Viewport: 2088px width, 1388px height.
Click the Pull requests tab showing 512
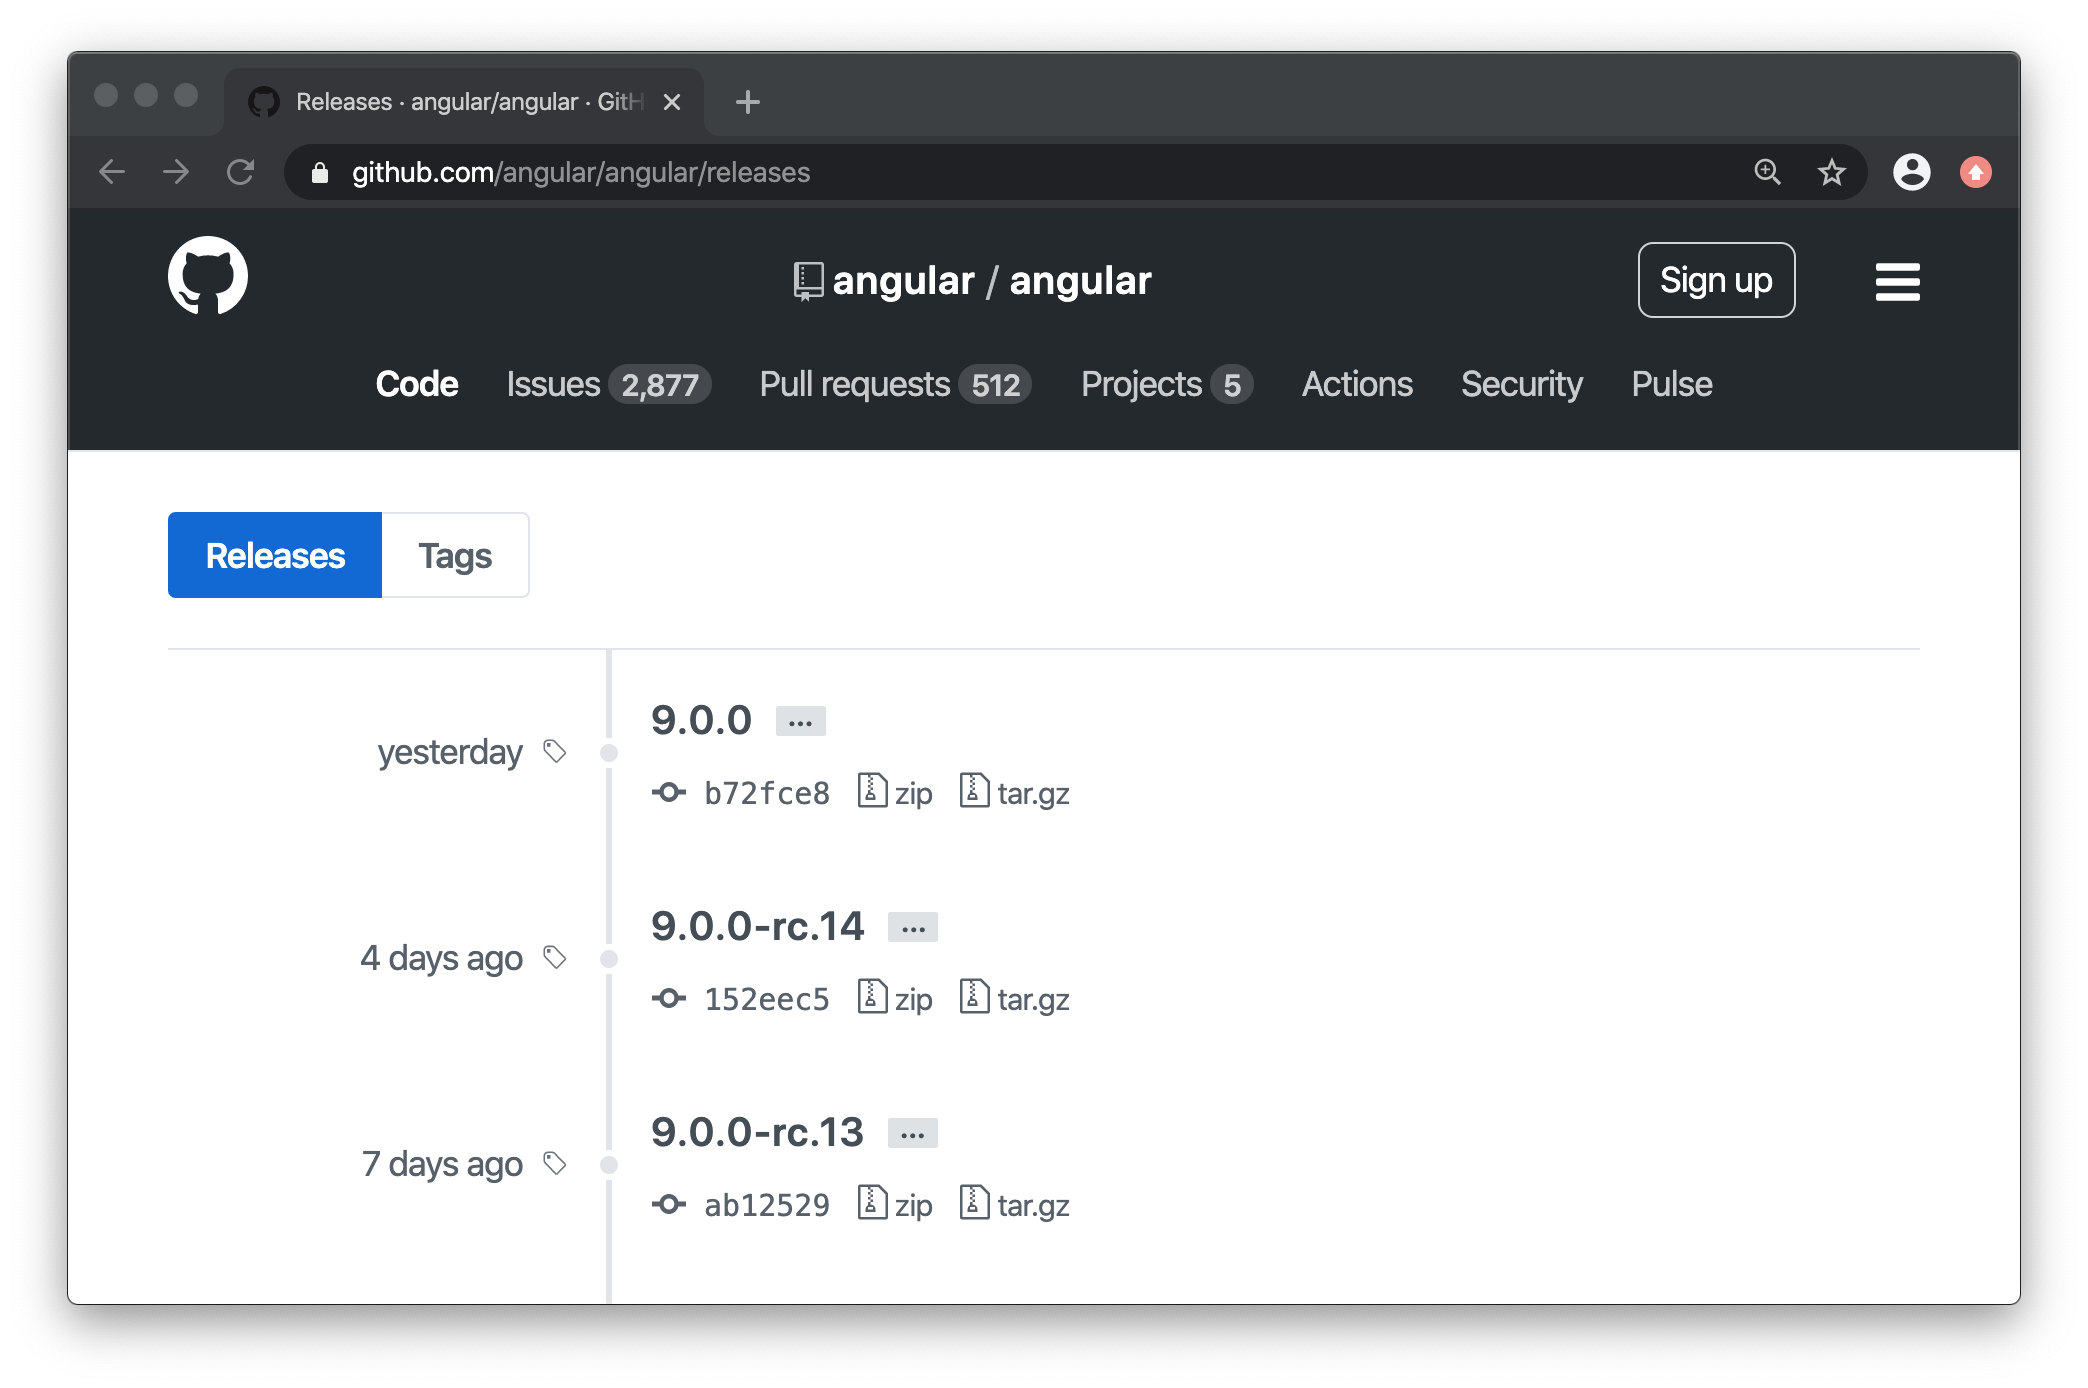coord(892,383)
